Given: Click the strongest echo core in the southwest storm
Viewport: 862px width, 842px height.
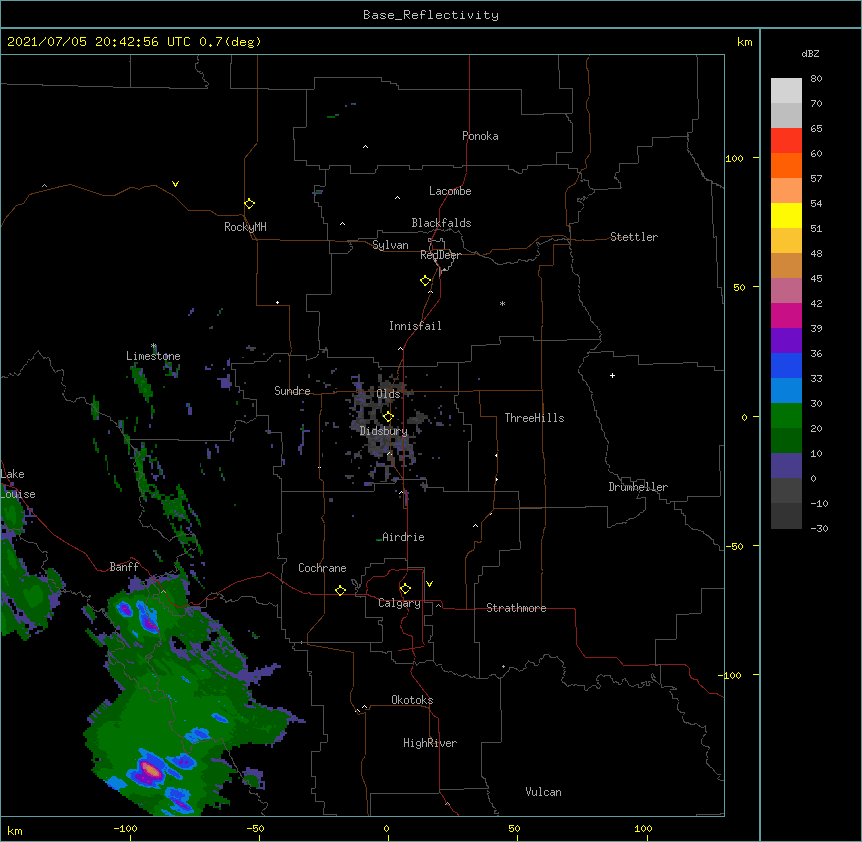Looking at the screenshot, I should 150,769.
